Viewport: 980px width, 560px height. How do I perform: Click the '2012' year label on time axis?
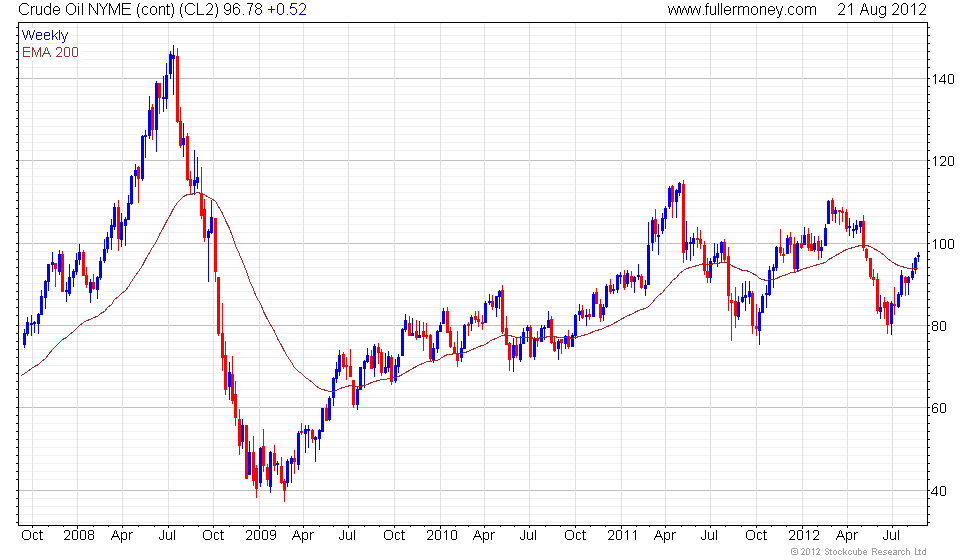click(x=804, y=536)
